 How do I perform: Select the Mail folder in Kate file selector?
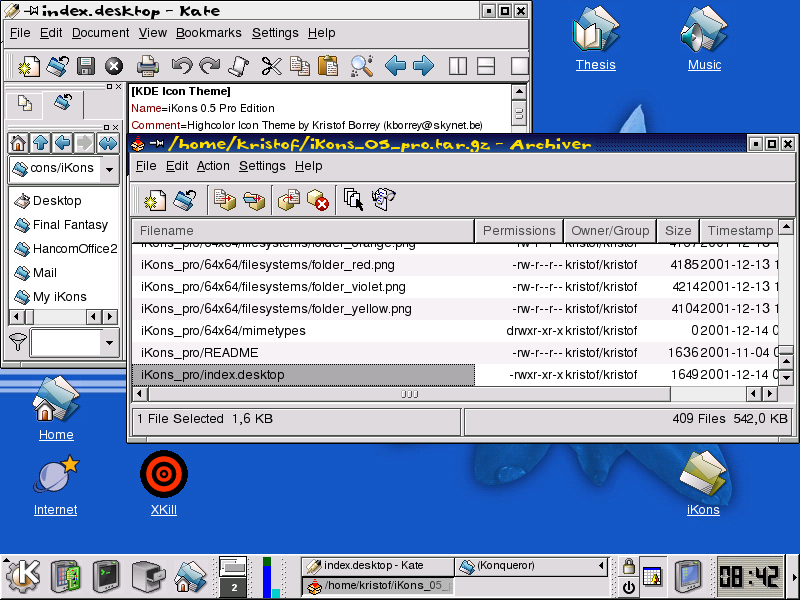tap(36, 272)
